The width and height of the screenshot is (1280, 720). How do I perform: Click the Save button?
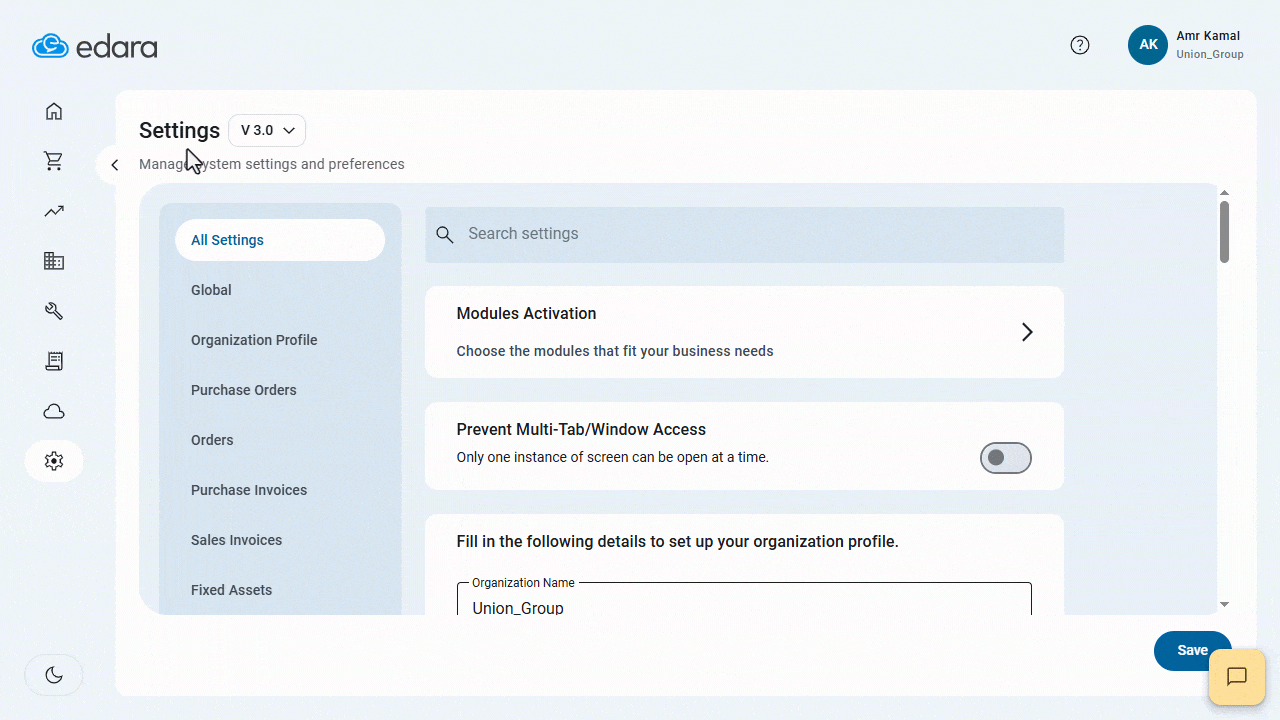click(x=1192, y=651)
